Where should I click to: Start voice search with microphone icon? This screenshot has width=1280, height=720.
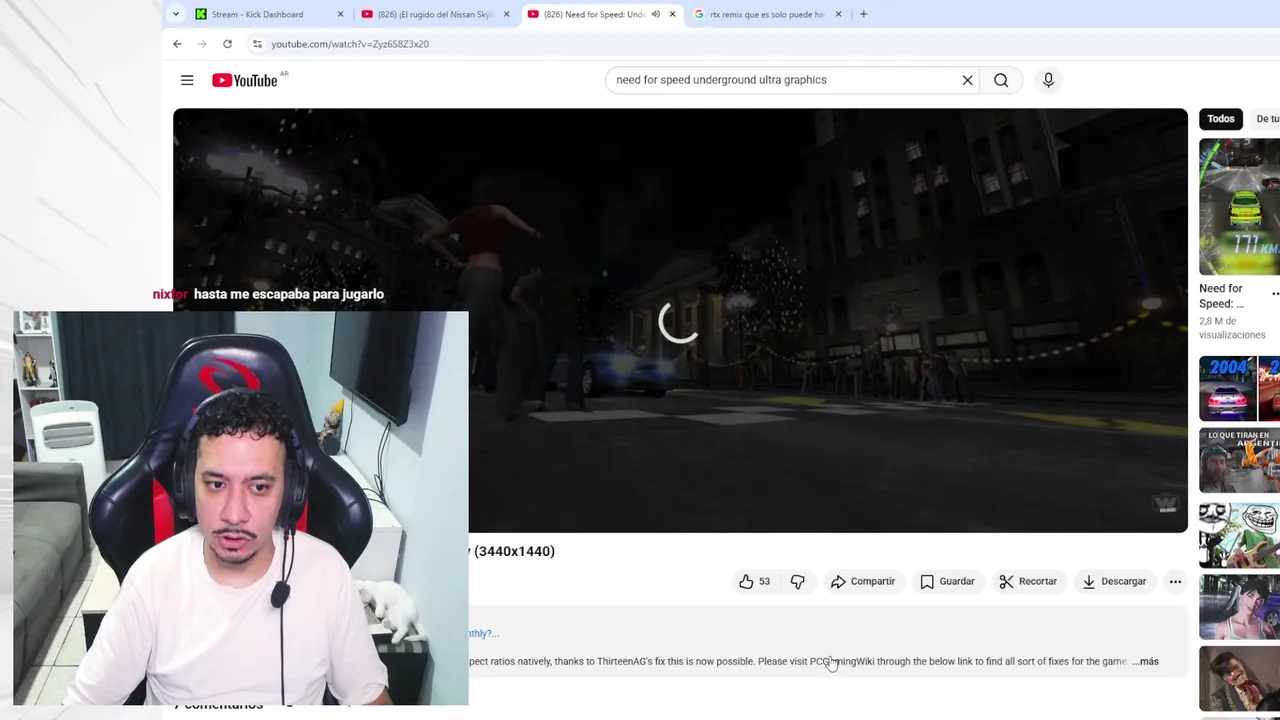[1048, 80]
